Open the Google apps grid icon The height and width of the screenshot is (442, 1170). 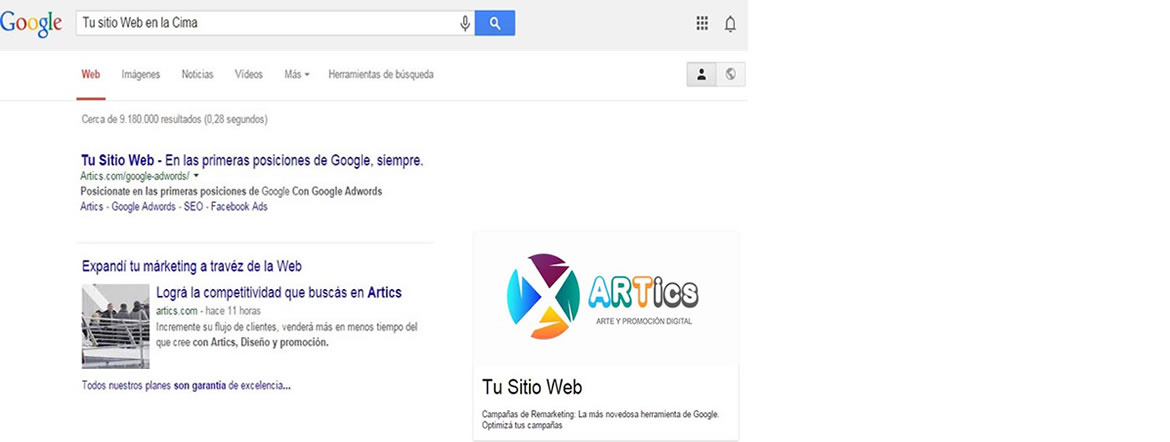click(702, 24)
